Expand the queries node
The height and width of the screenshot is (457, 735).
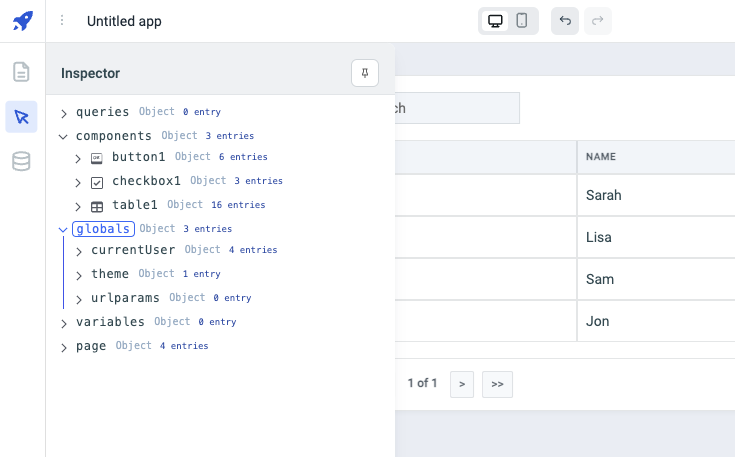pos(64,113)
